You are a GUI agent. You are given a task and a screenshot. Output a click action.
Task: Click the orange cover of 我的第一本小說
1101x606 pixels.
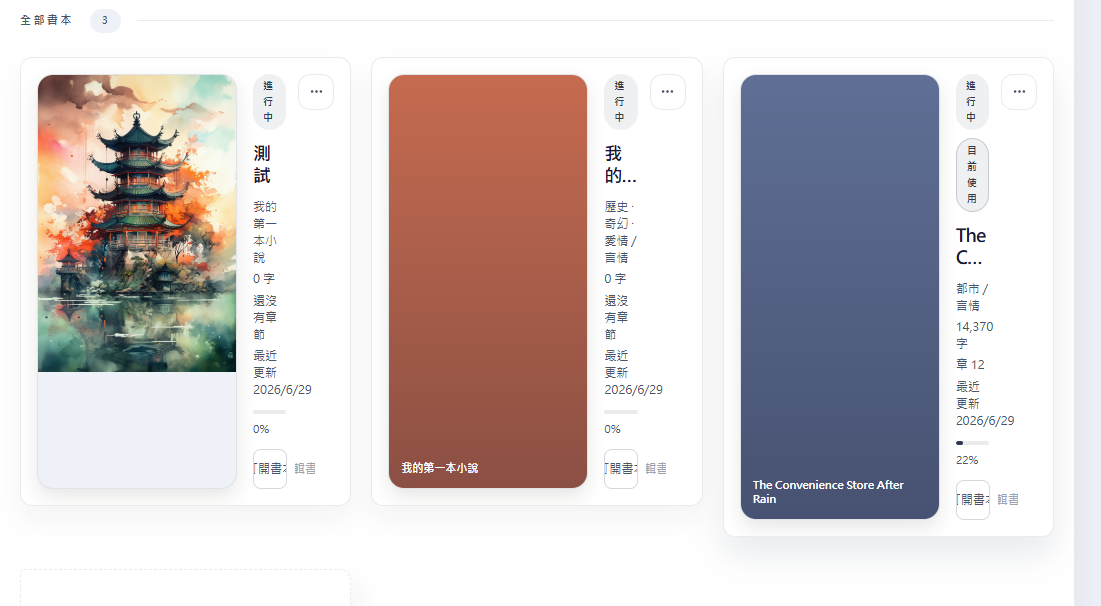(x=488, y=281)
